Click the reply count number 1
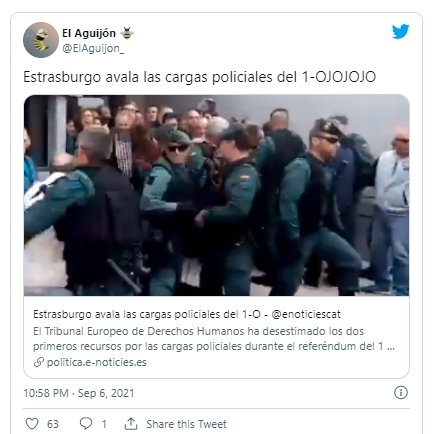Screen dimensions: 433x434 104,424
